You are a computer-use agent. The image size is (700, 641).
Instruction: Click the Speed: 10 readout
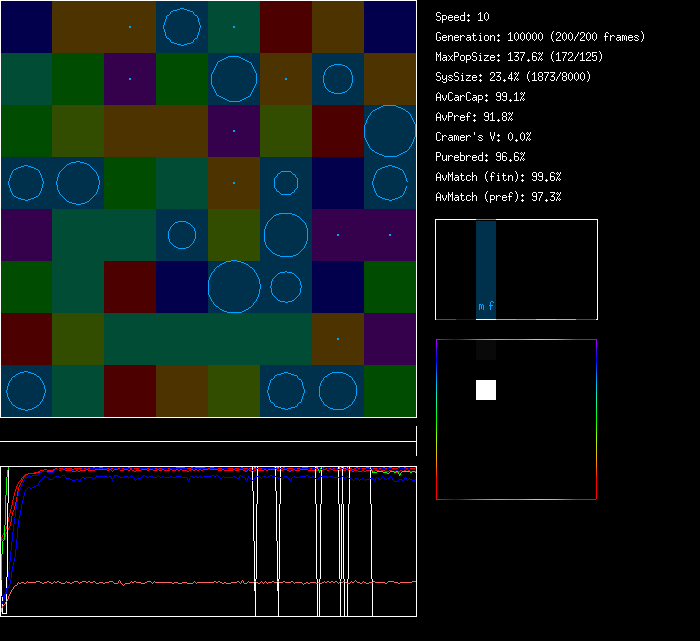tap(462, 17)
